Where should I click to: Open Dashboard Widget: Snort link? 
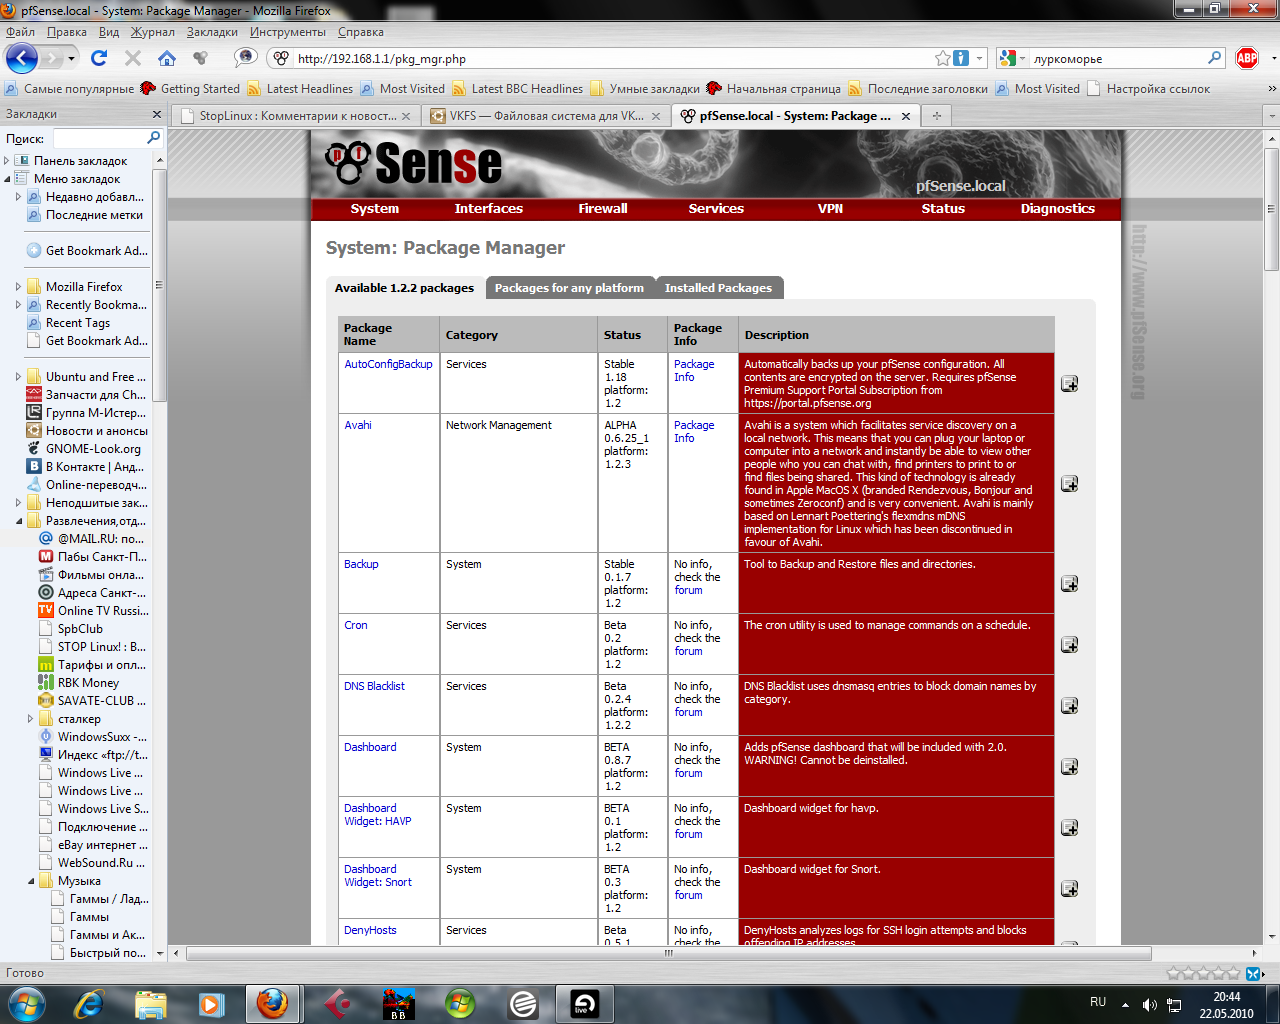pos(378,876)
